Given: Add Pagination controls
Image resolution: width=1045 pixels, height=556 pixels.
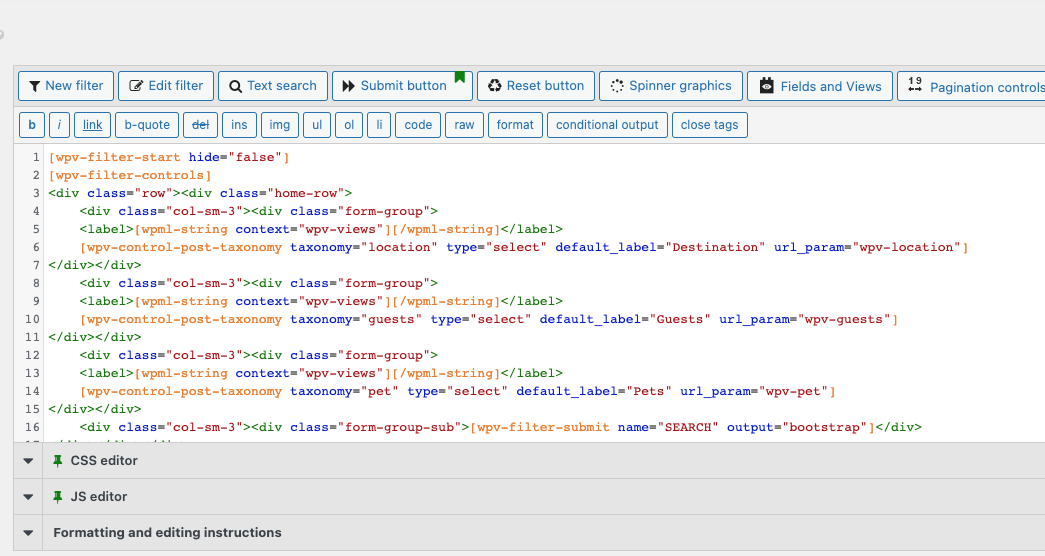Looking at the screenshot, I should pos(971,86).
